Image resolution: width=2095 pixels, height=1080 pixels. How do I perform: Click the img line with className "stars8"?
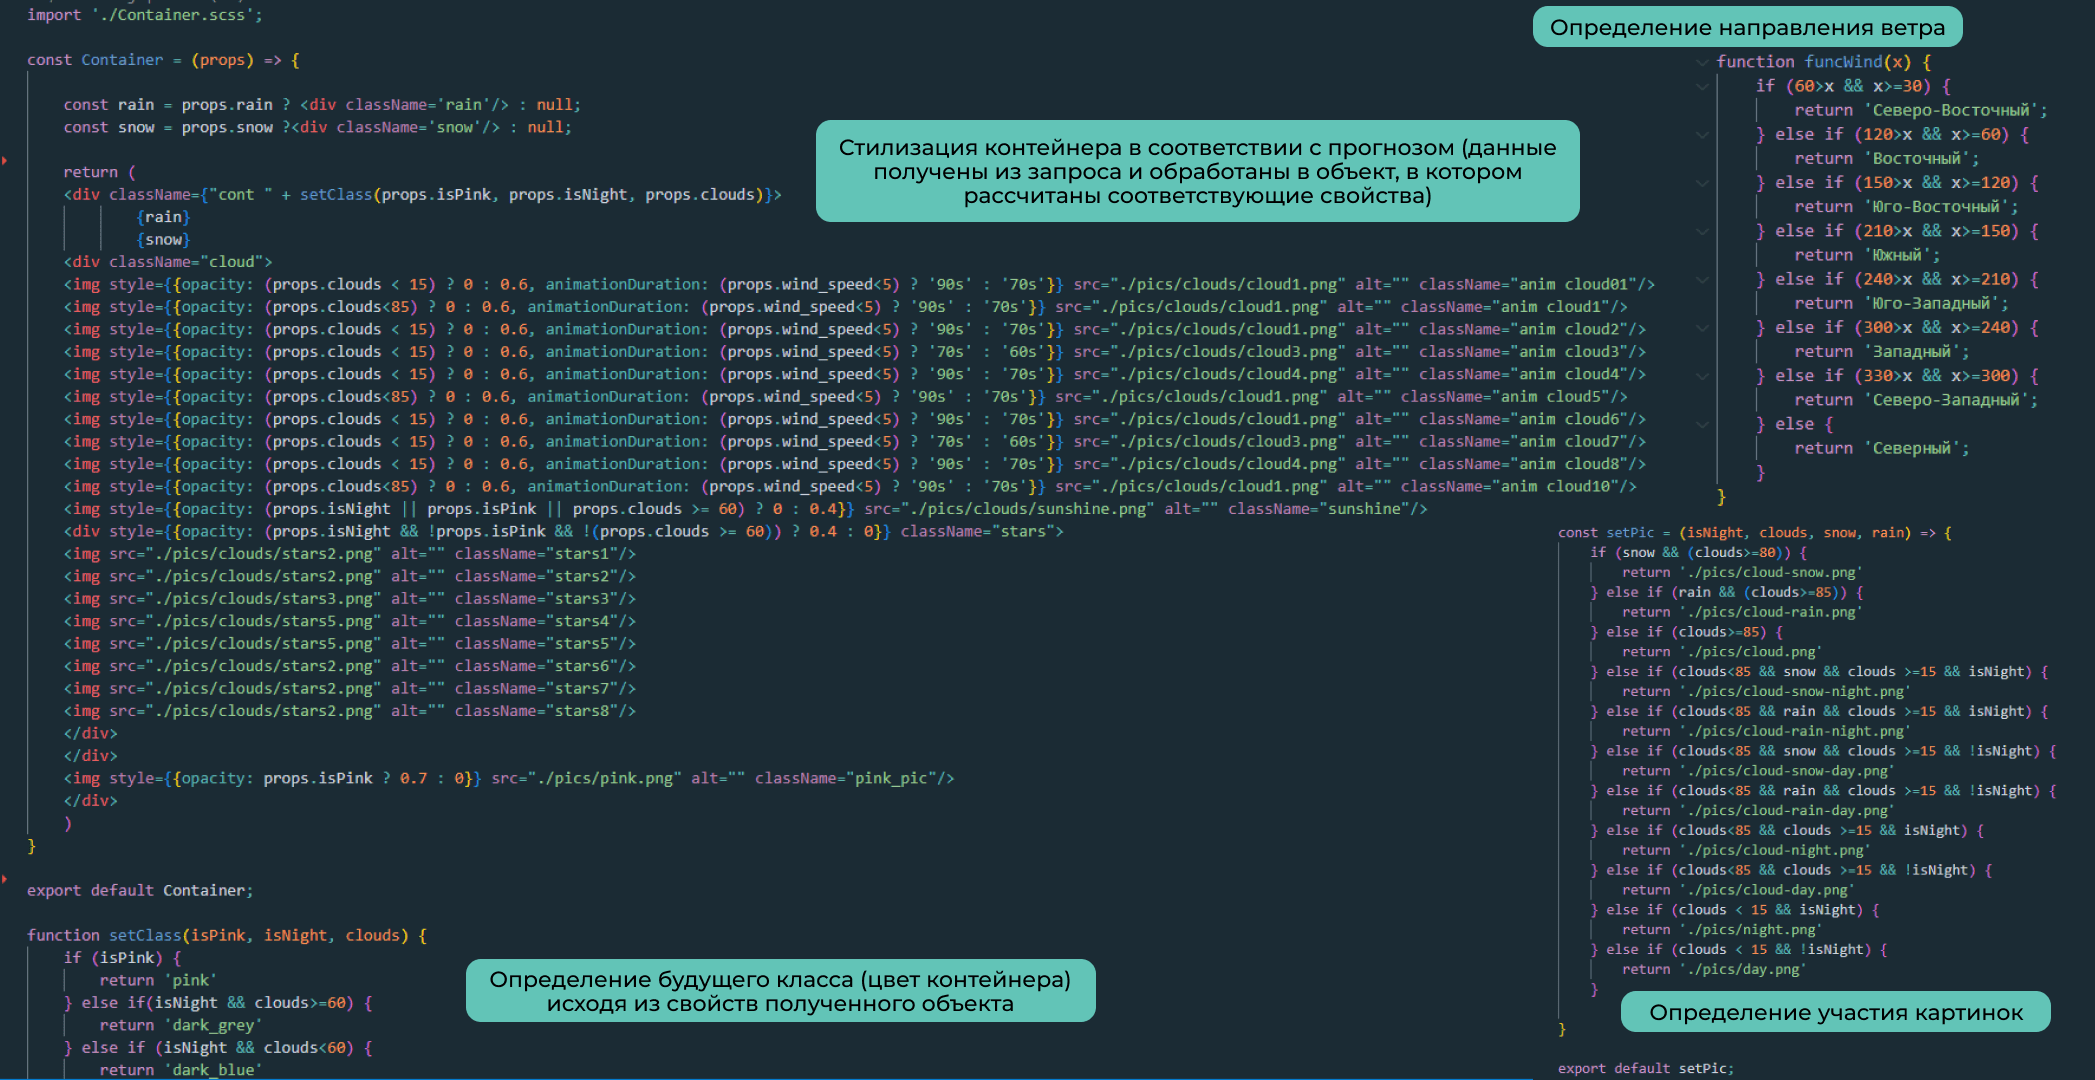point(350,711)
